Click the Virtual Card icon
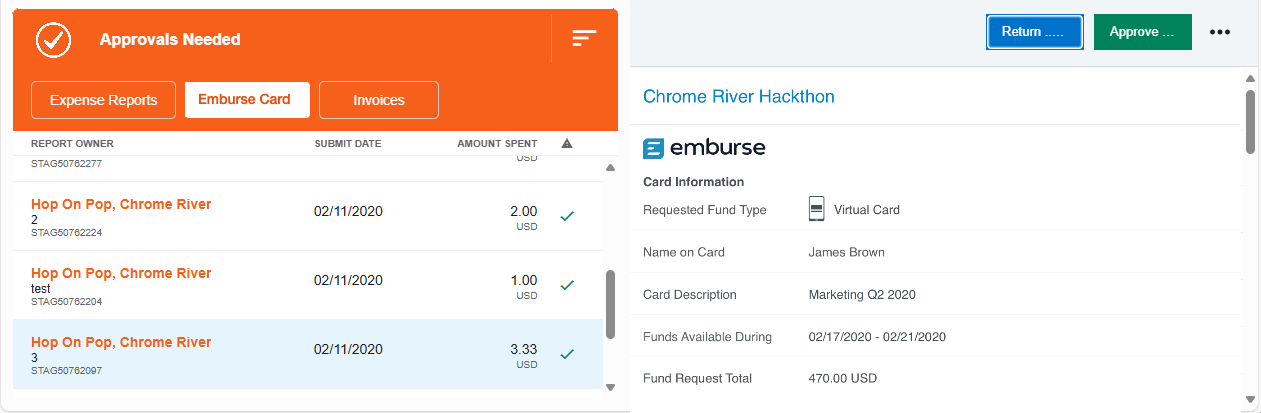Viewport: 1261px width, 413px height. point(816,210)
